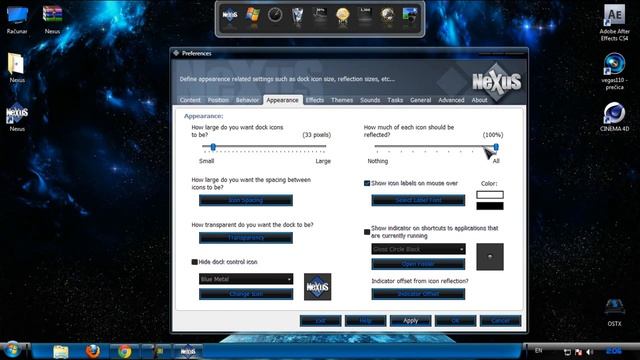Switch to the Themes tab
Image resolution: width=640 pixels, height=360 pixels.
tap(342, 100)
